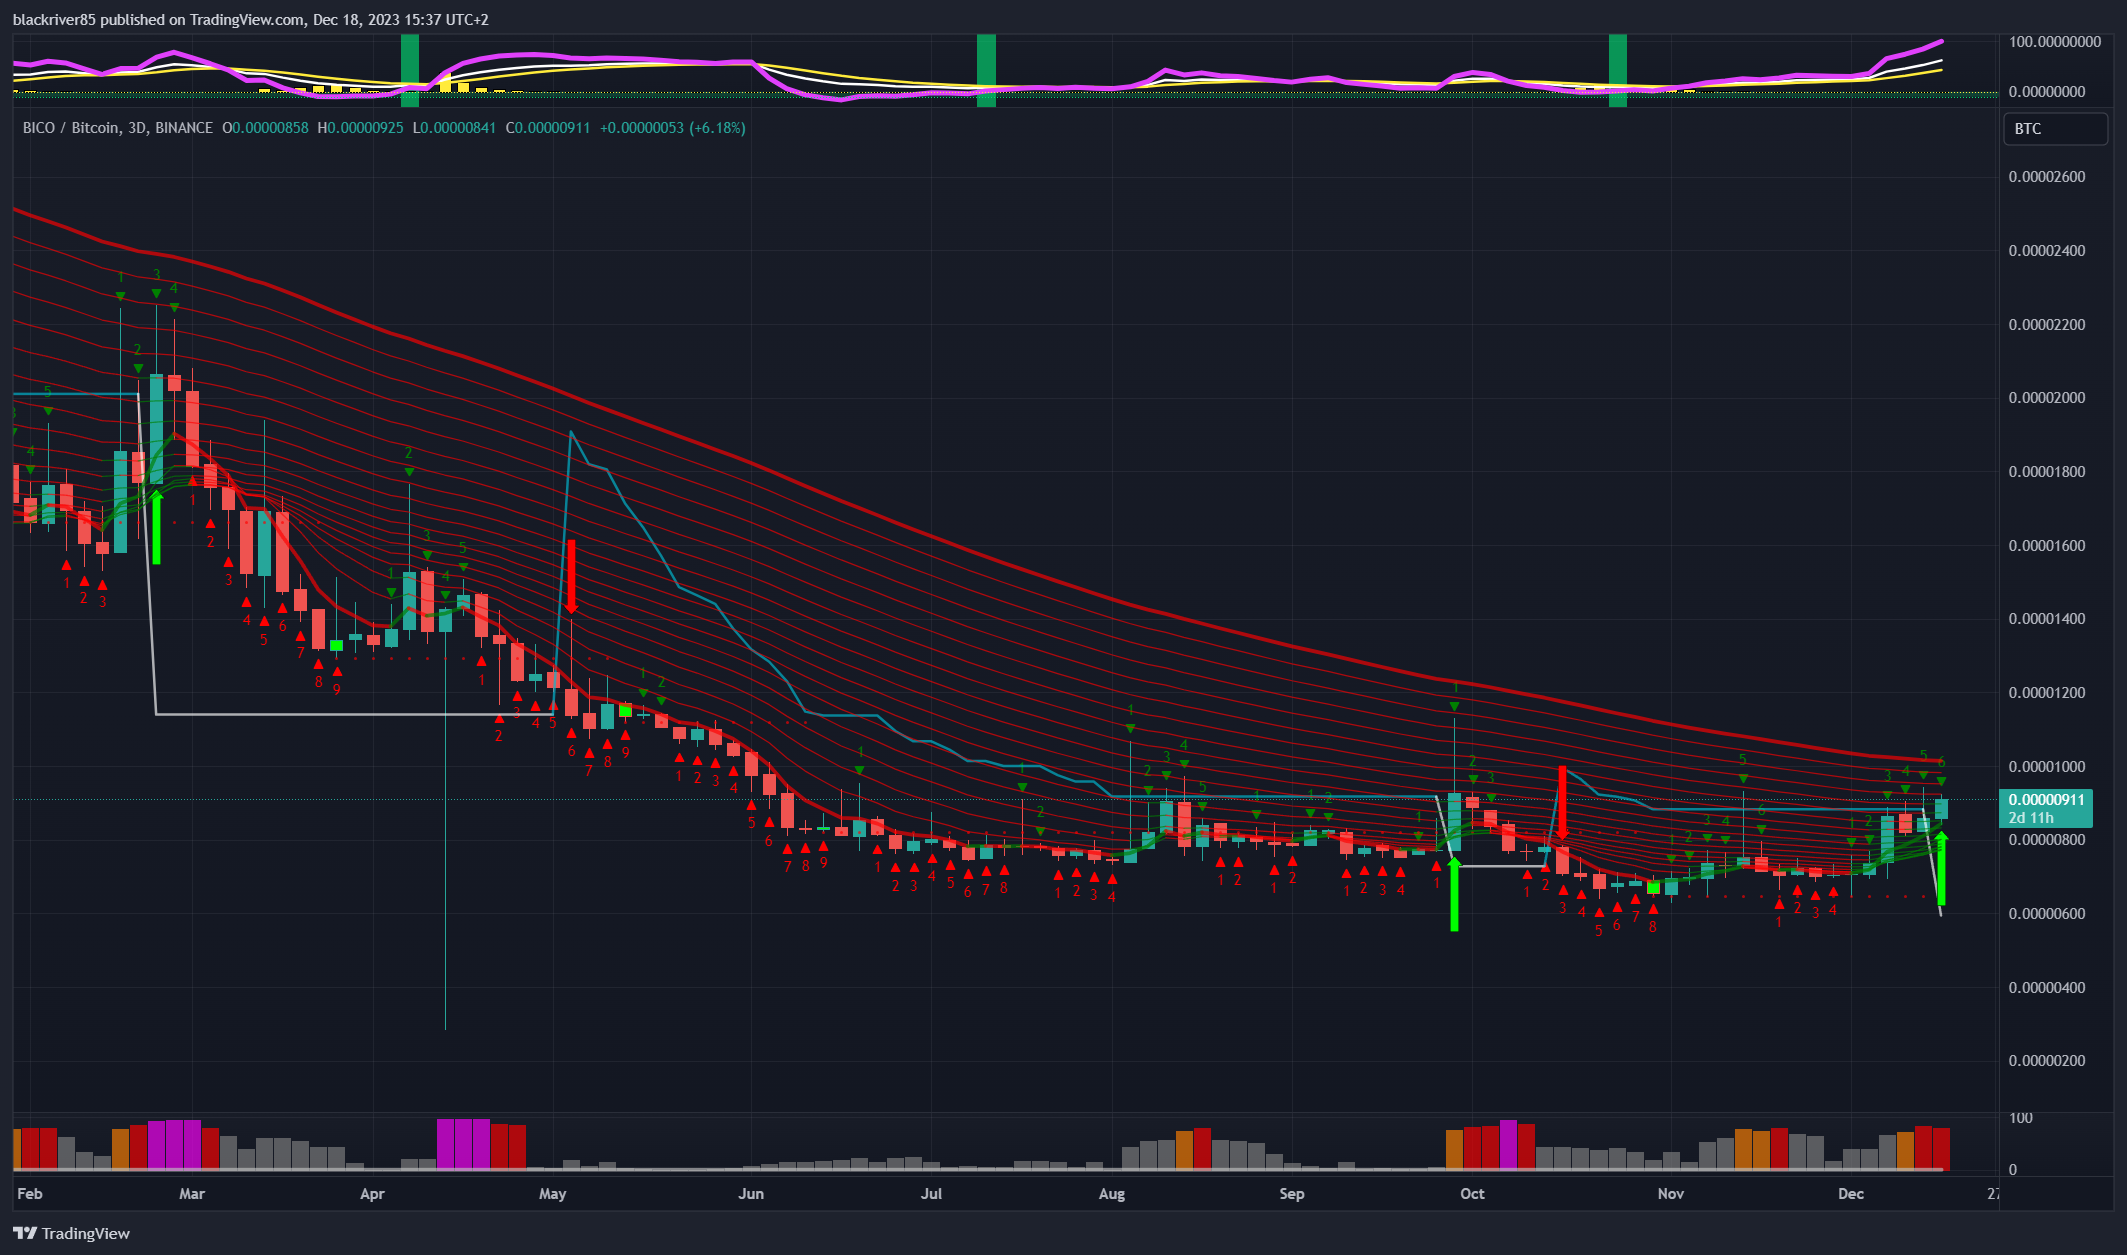Click the BICO / Bitcoin, 3D, BINANCE title
This screenshot has height=1255, width=2127.
point(118,128)
